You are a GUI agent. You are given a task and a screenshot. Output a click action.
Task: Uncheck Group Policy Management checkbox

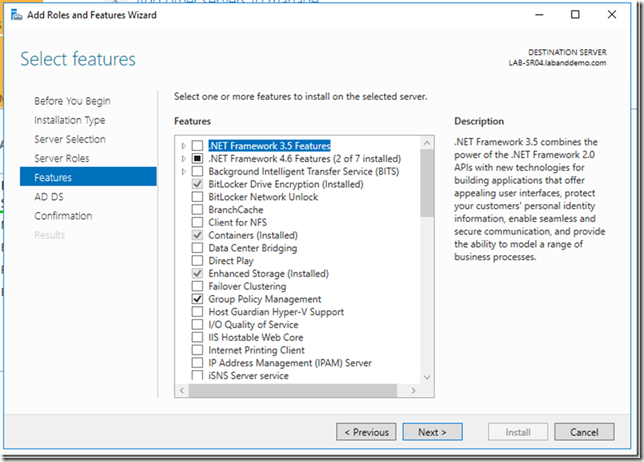[x=198, y=299]
